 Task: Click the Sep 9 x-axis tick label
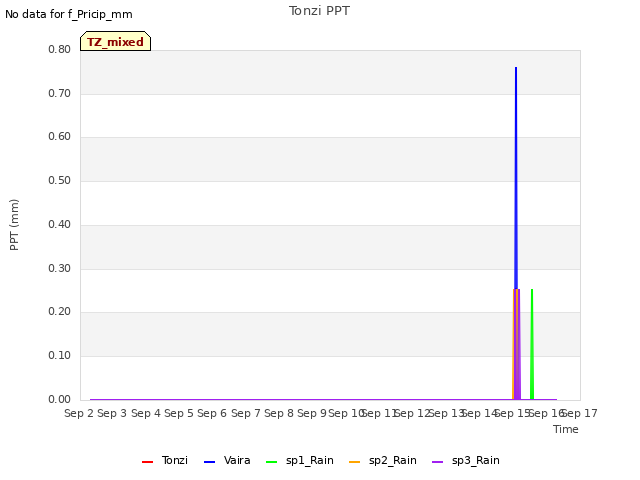pyautogui.click(x=312, y=413)
